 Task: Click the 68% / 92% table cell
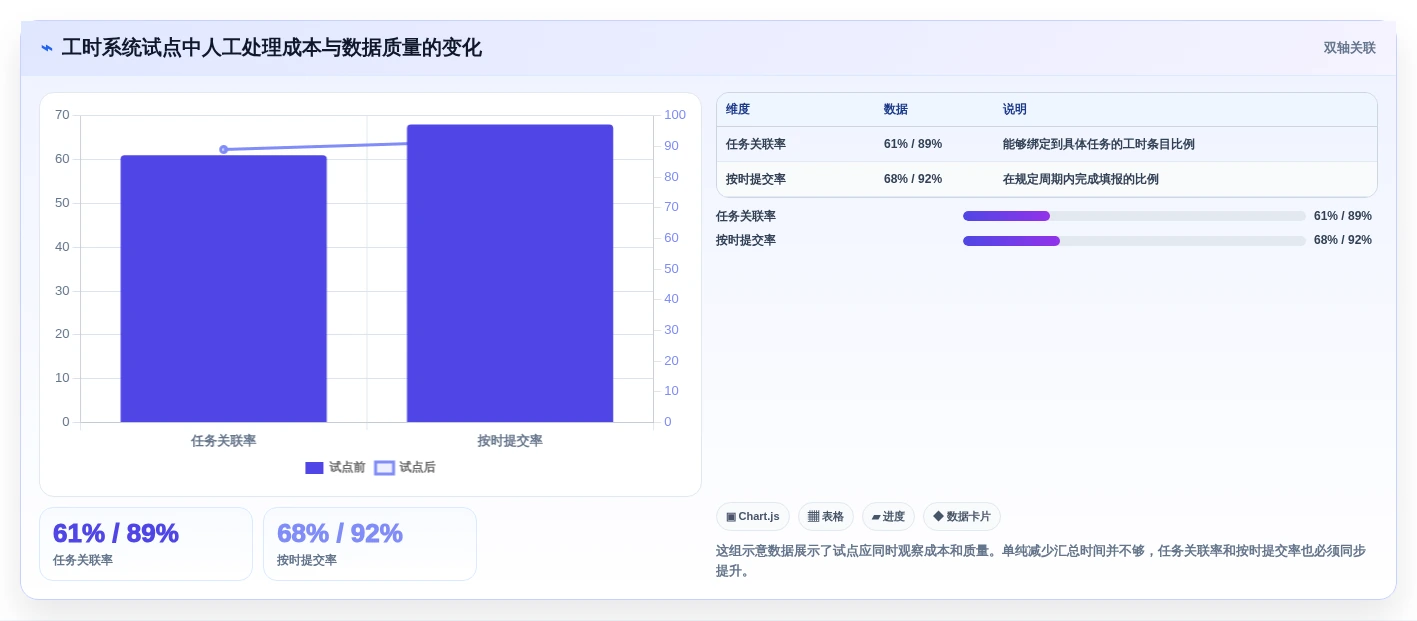(913, 179)
